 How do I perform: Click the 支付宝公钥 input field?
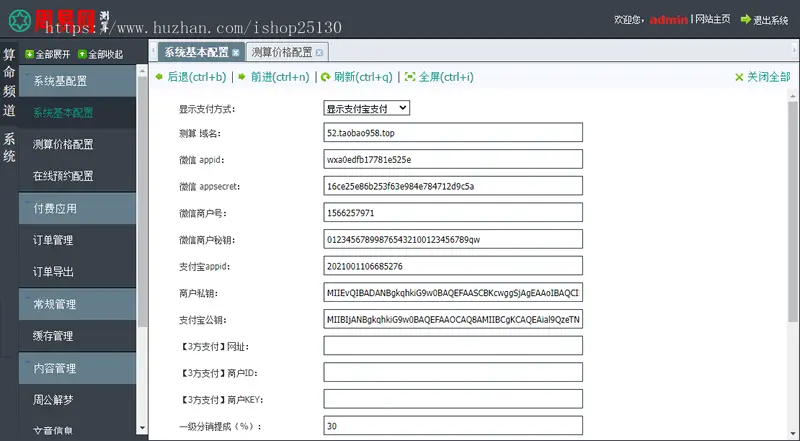point(453,319)
